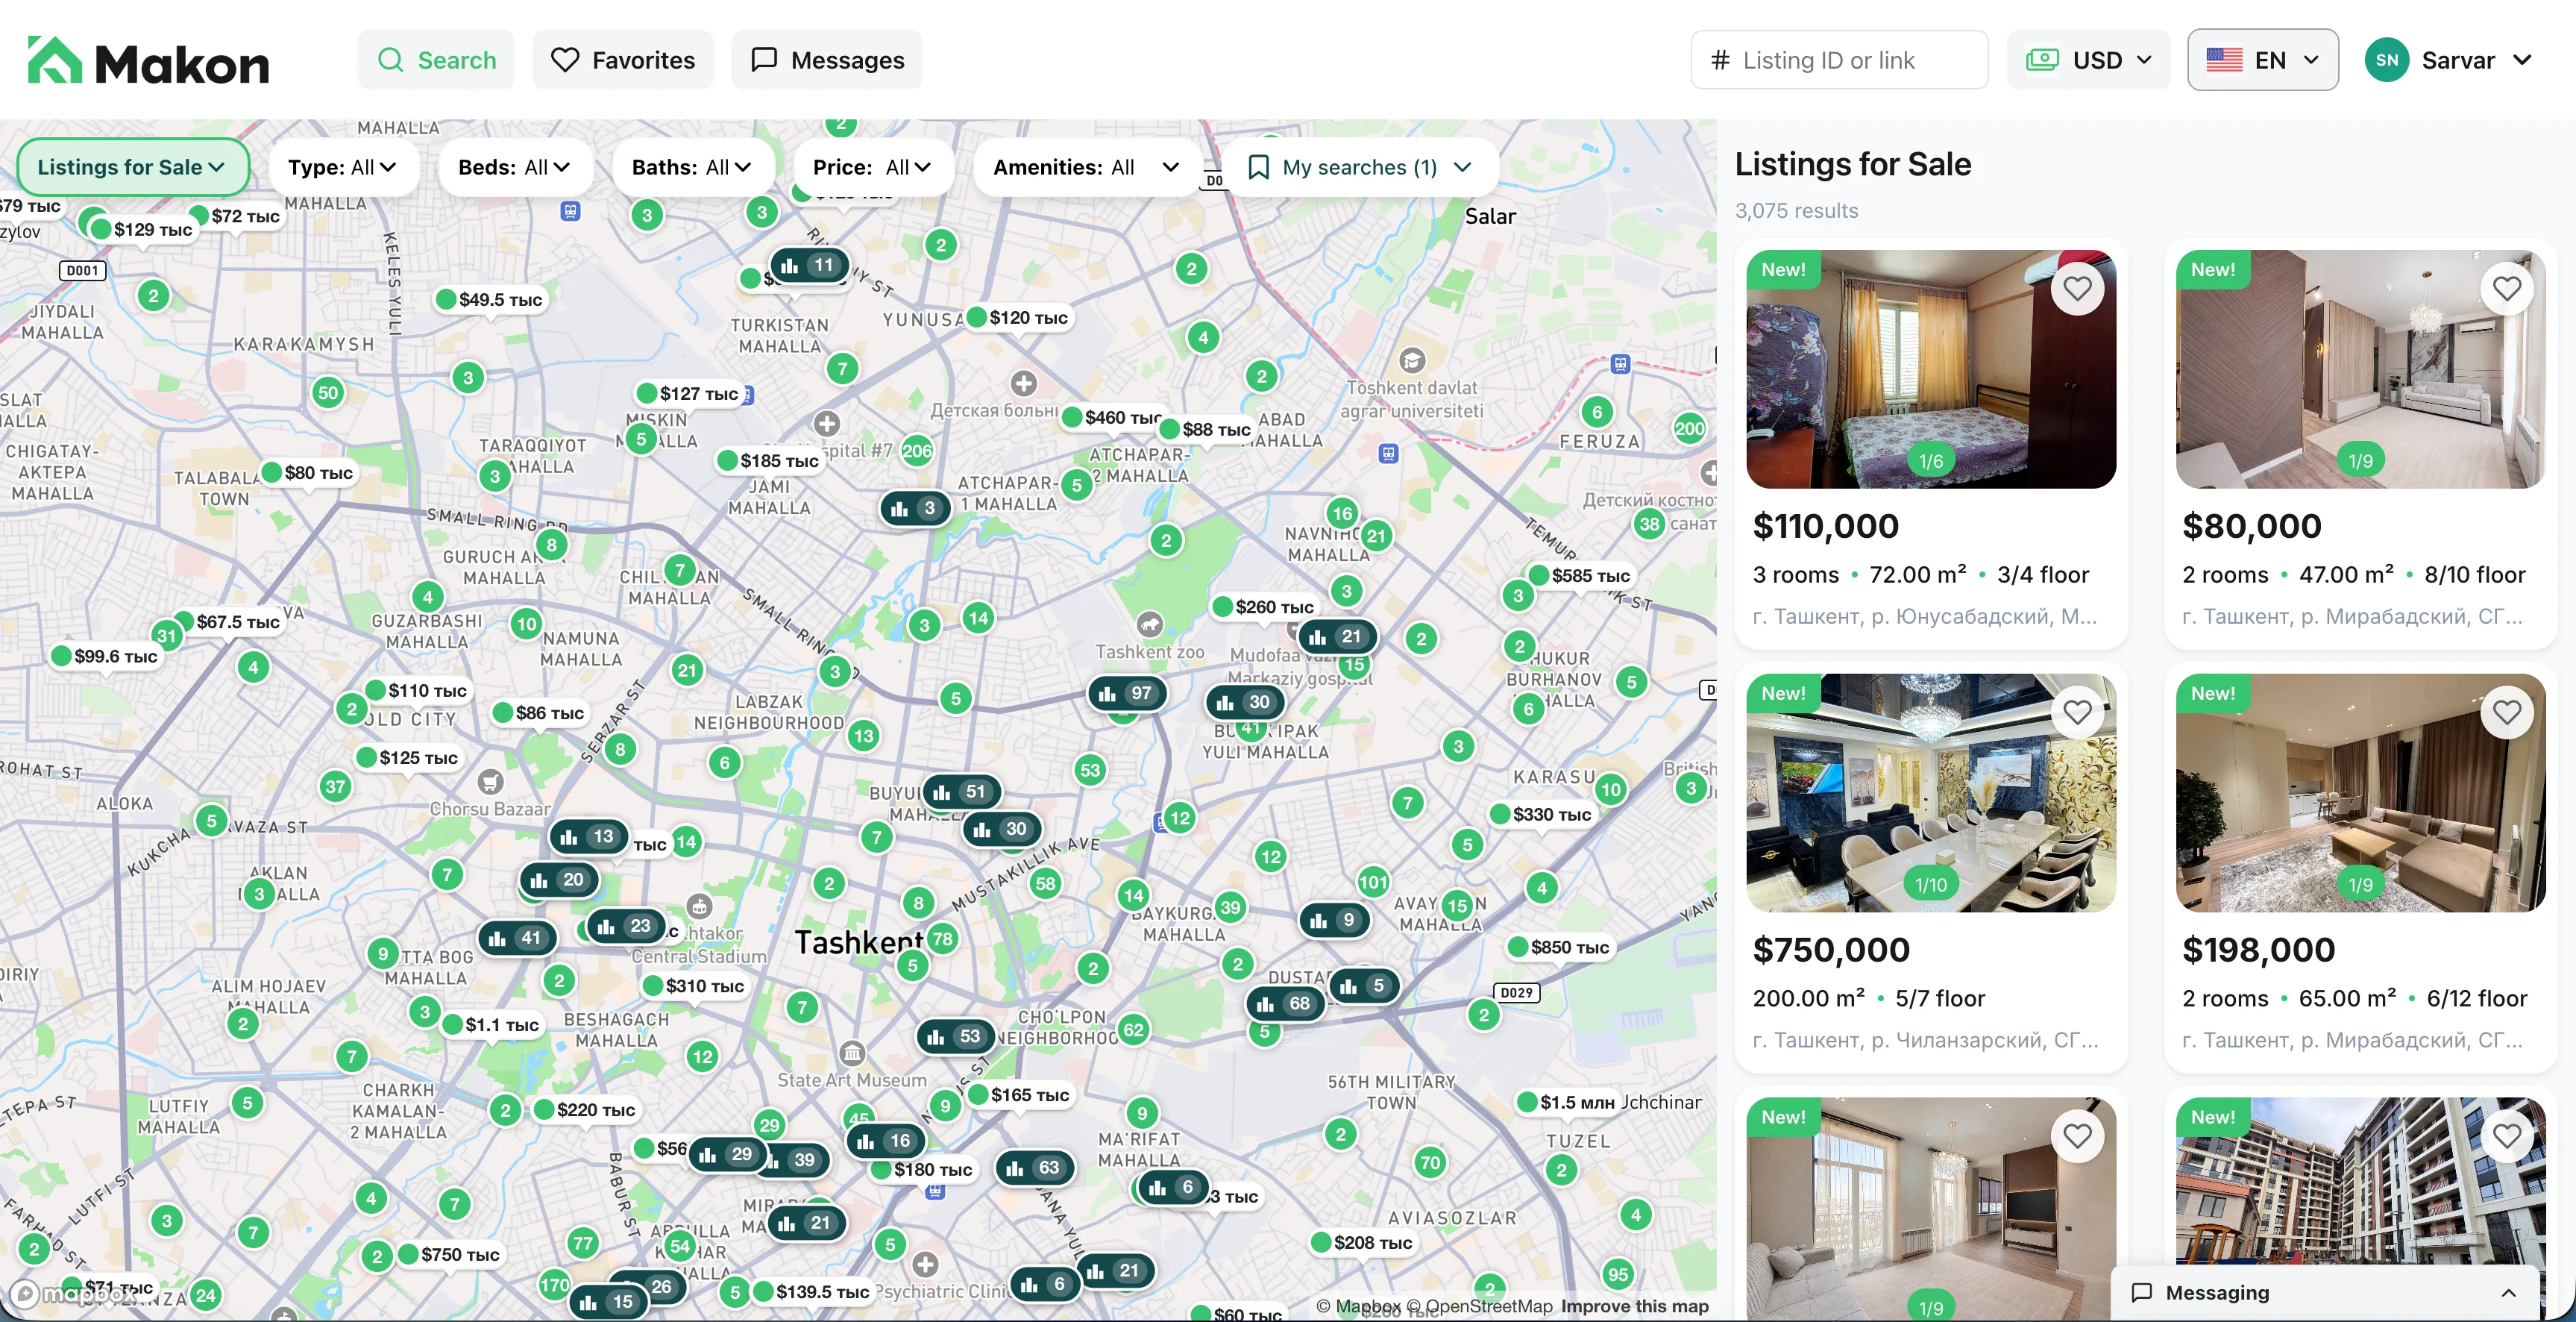Click the building cluster marker 13
This screenshot has height=1322, width=2576.
[588, 836]
